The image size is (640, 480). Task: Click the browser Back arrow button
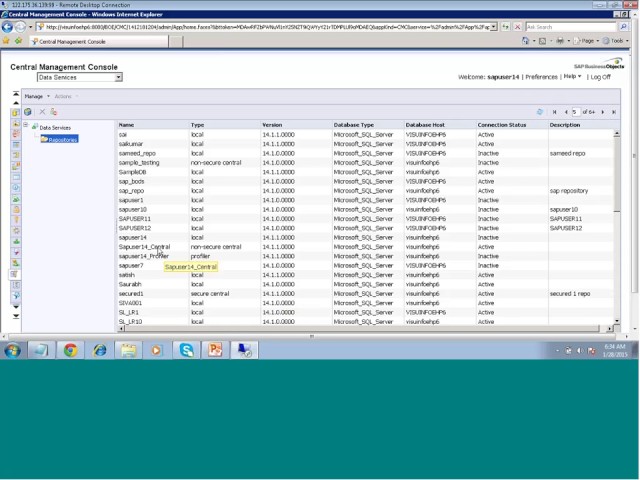7,27
